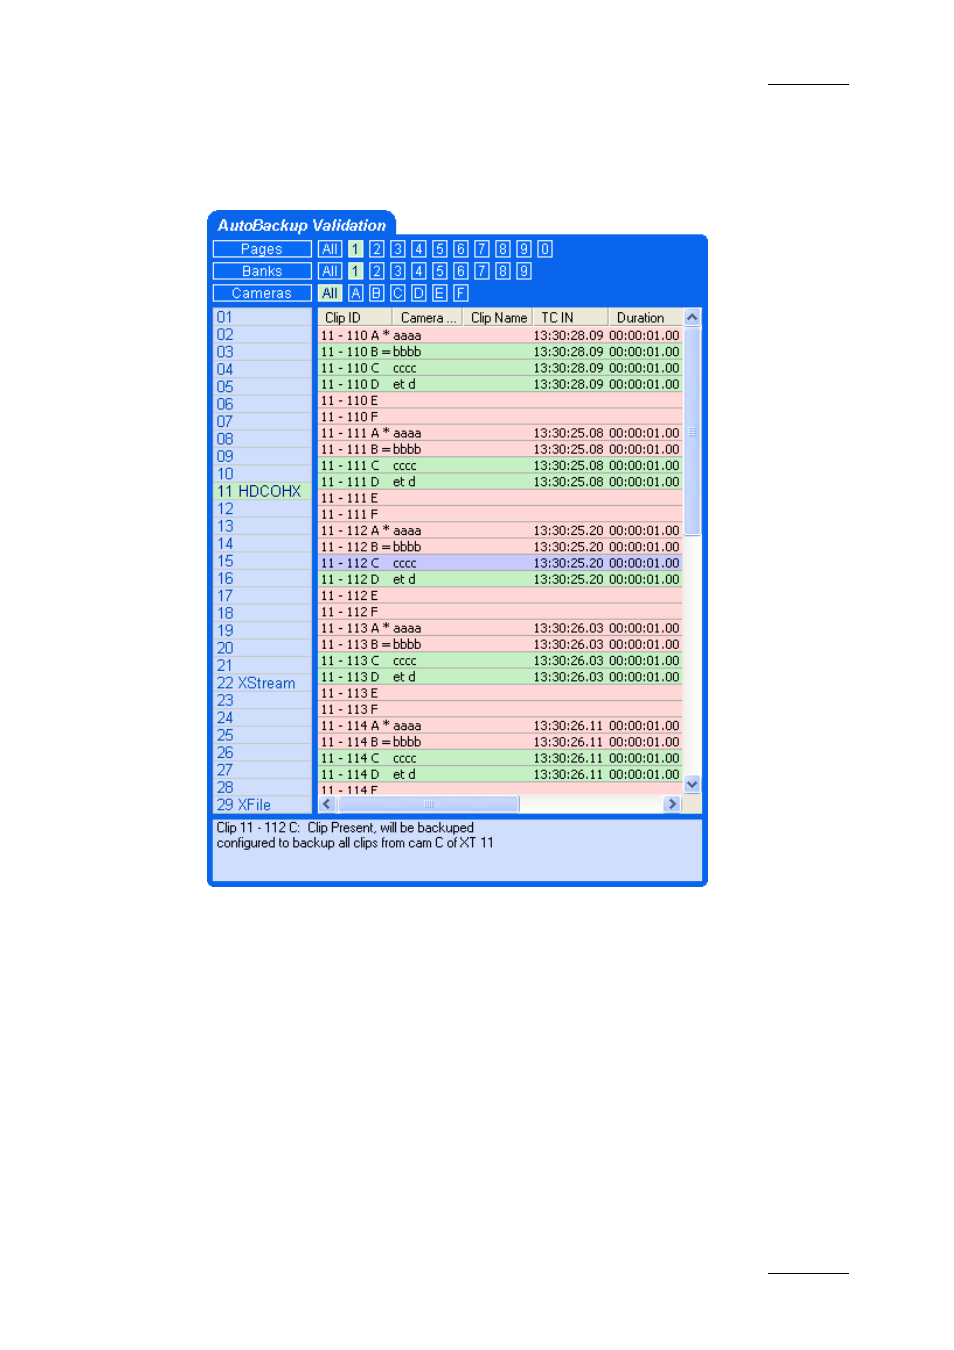Sort by Duration column header
The height and width of the screenshot is (1350, 954).
(645, 318)
